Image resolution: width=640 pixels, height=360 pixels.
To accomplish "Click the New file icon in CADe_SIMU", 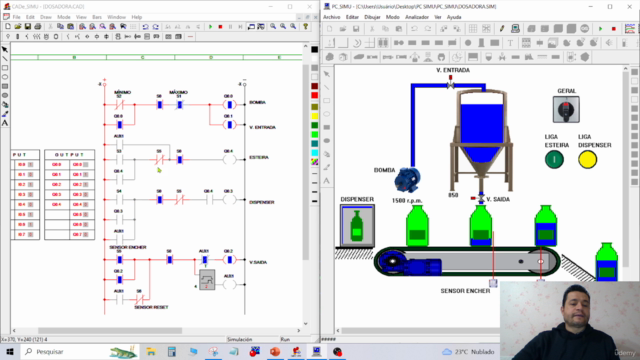I will pos(8,27).
